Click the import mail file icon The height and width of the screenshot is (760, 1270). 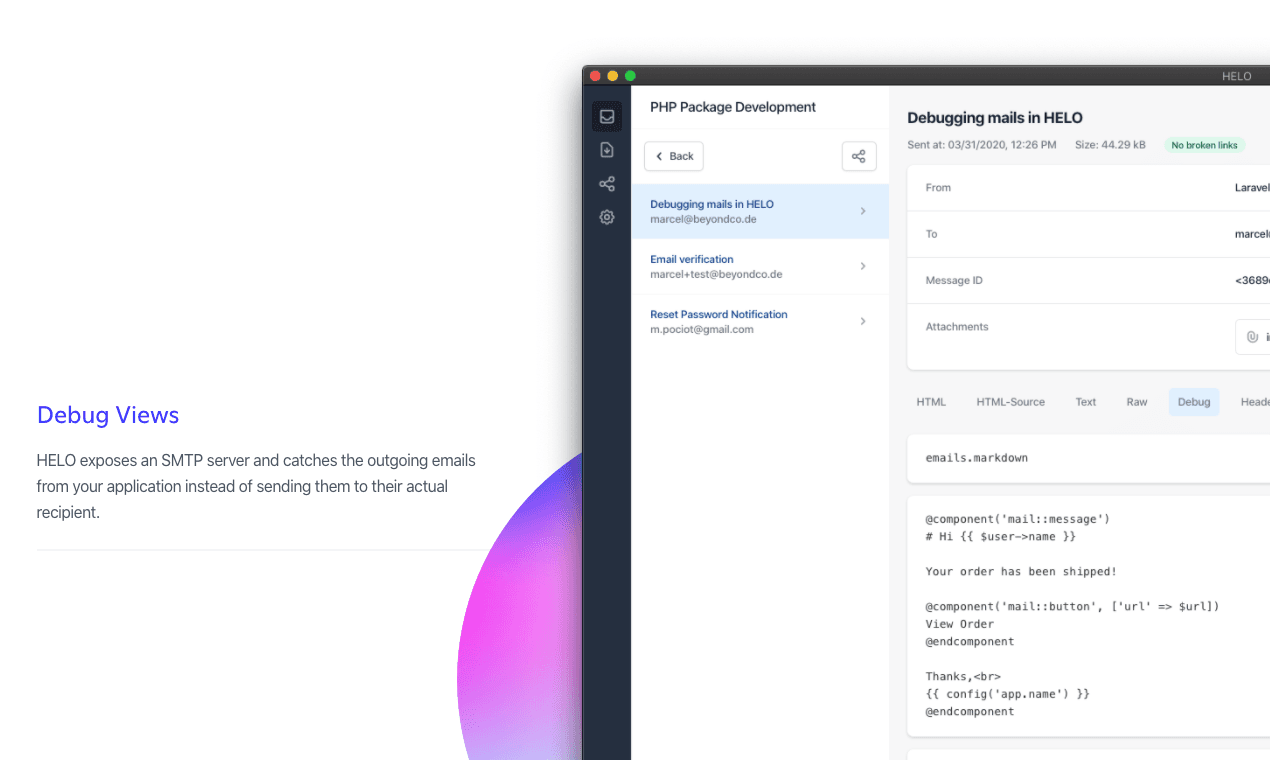coord(606,150)
